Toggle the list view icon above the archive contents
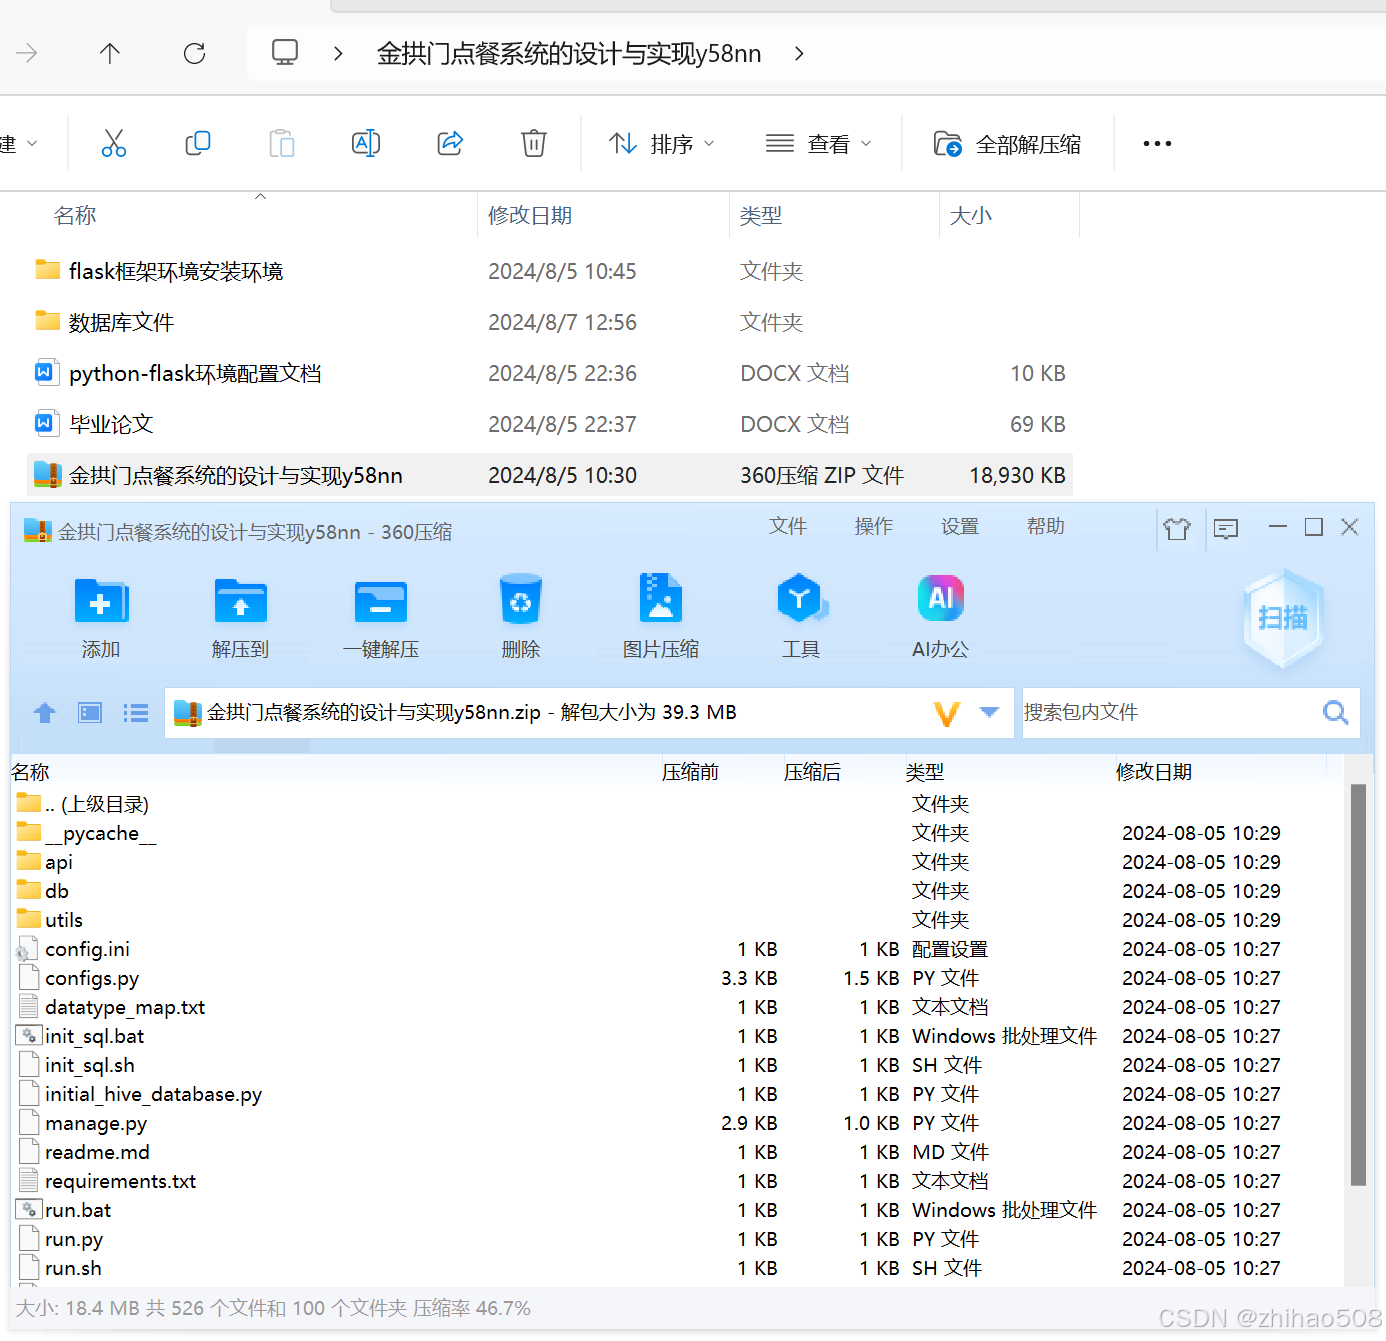Screen dimensions: 1386x1341 [x=135, y=712]
